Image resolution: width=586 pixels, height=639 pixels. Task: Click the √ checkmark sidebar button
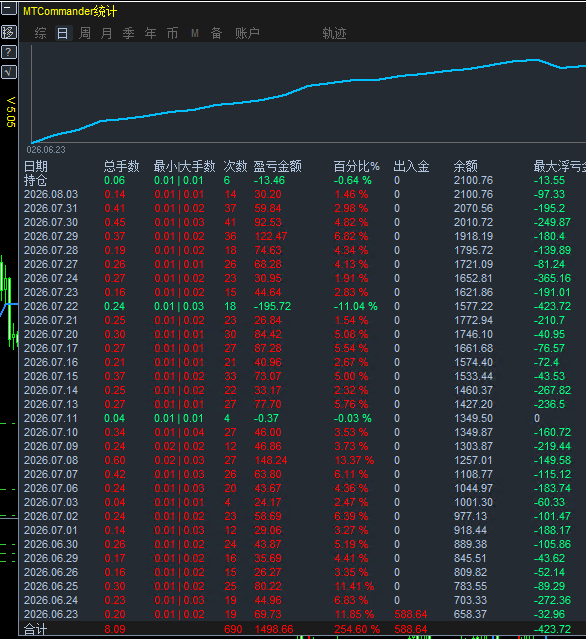point(9,72)
